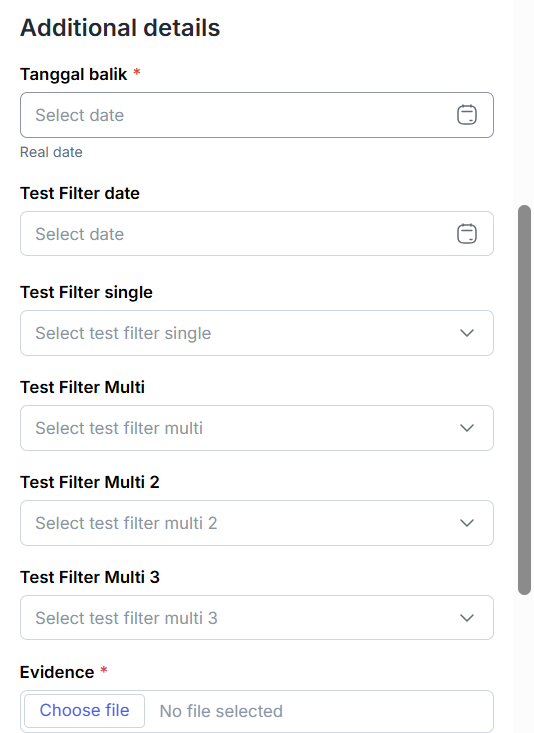Click the Evidence field label
This screenshot has height=733, width=534.
click(57, 672)
